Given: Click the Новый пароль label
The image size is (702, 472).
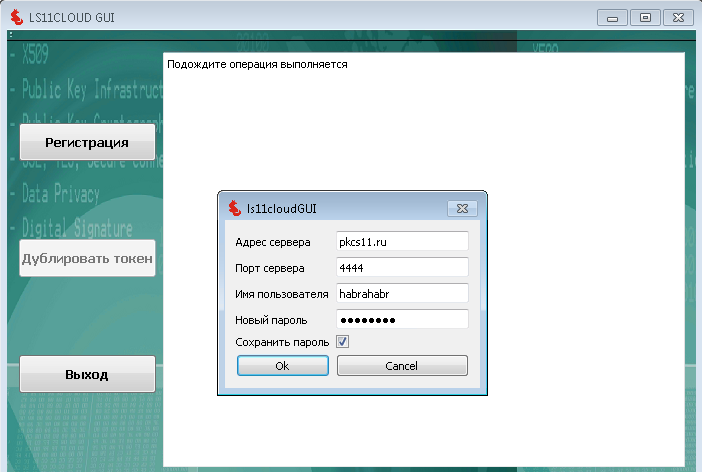Looking at the screenshot, I should pyautogui.click(x=271, y=320).
